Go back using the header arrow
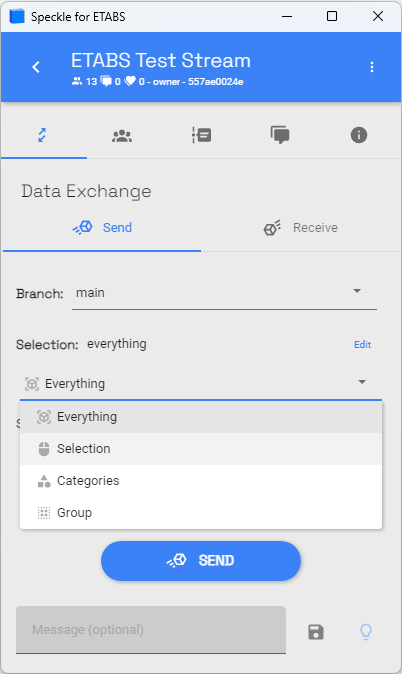The height and width of the screenshot is (674, 402). [x=36, y=67]
